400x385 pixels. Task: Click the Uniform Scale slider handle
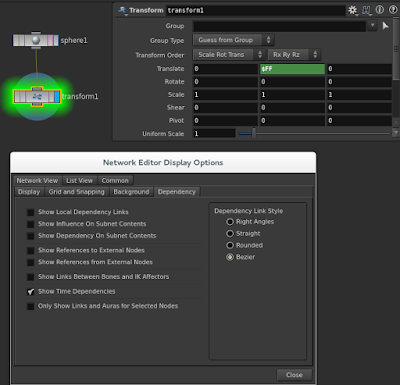coord(254,133)
